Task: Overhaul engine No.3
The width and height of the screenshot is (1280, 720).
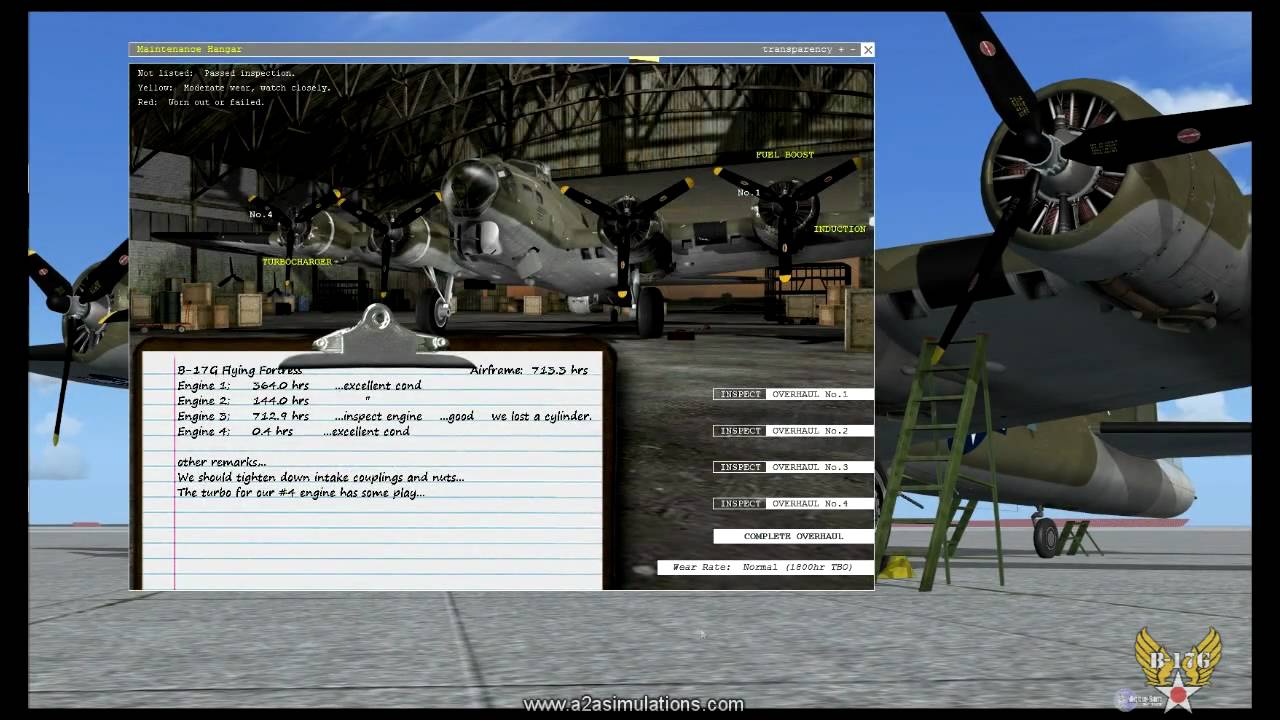Action: click(x=820, y=467)
